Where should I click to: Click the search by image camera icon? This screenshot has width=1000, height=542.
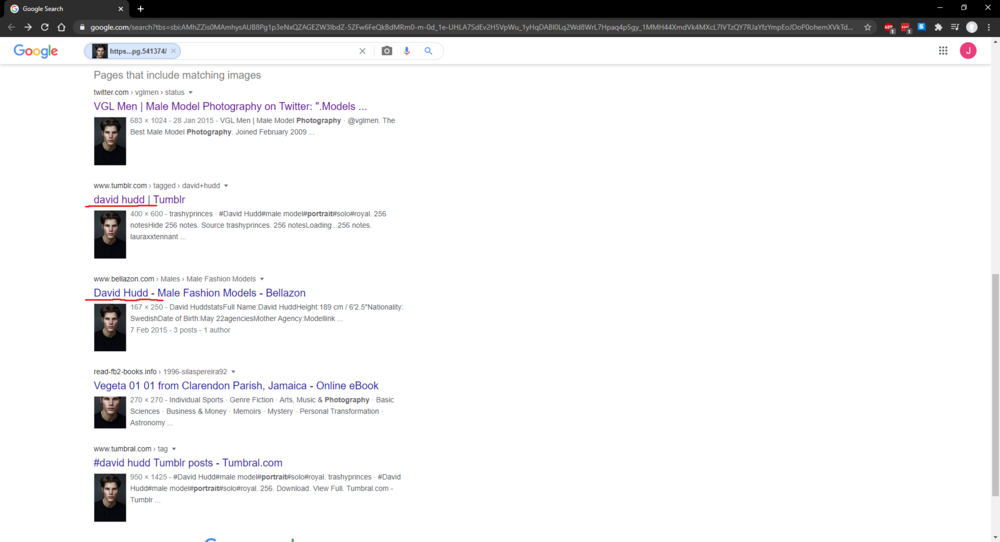(386, 51)
